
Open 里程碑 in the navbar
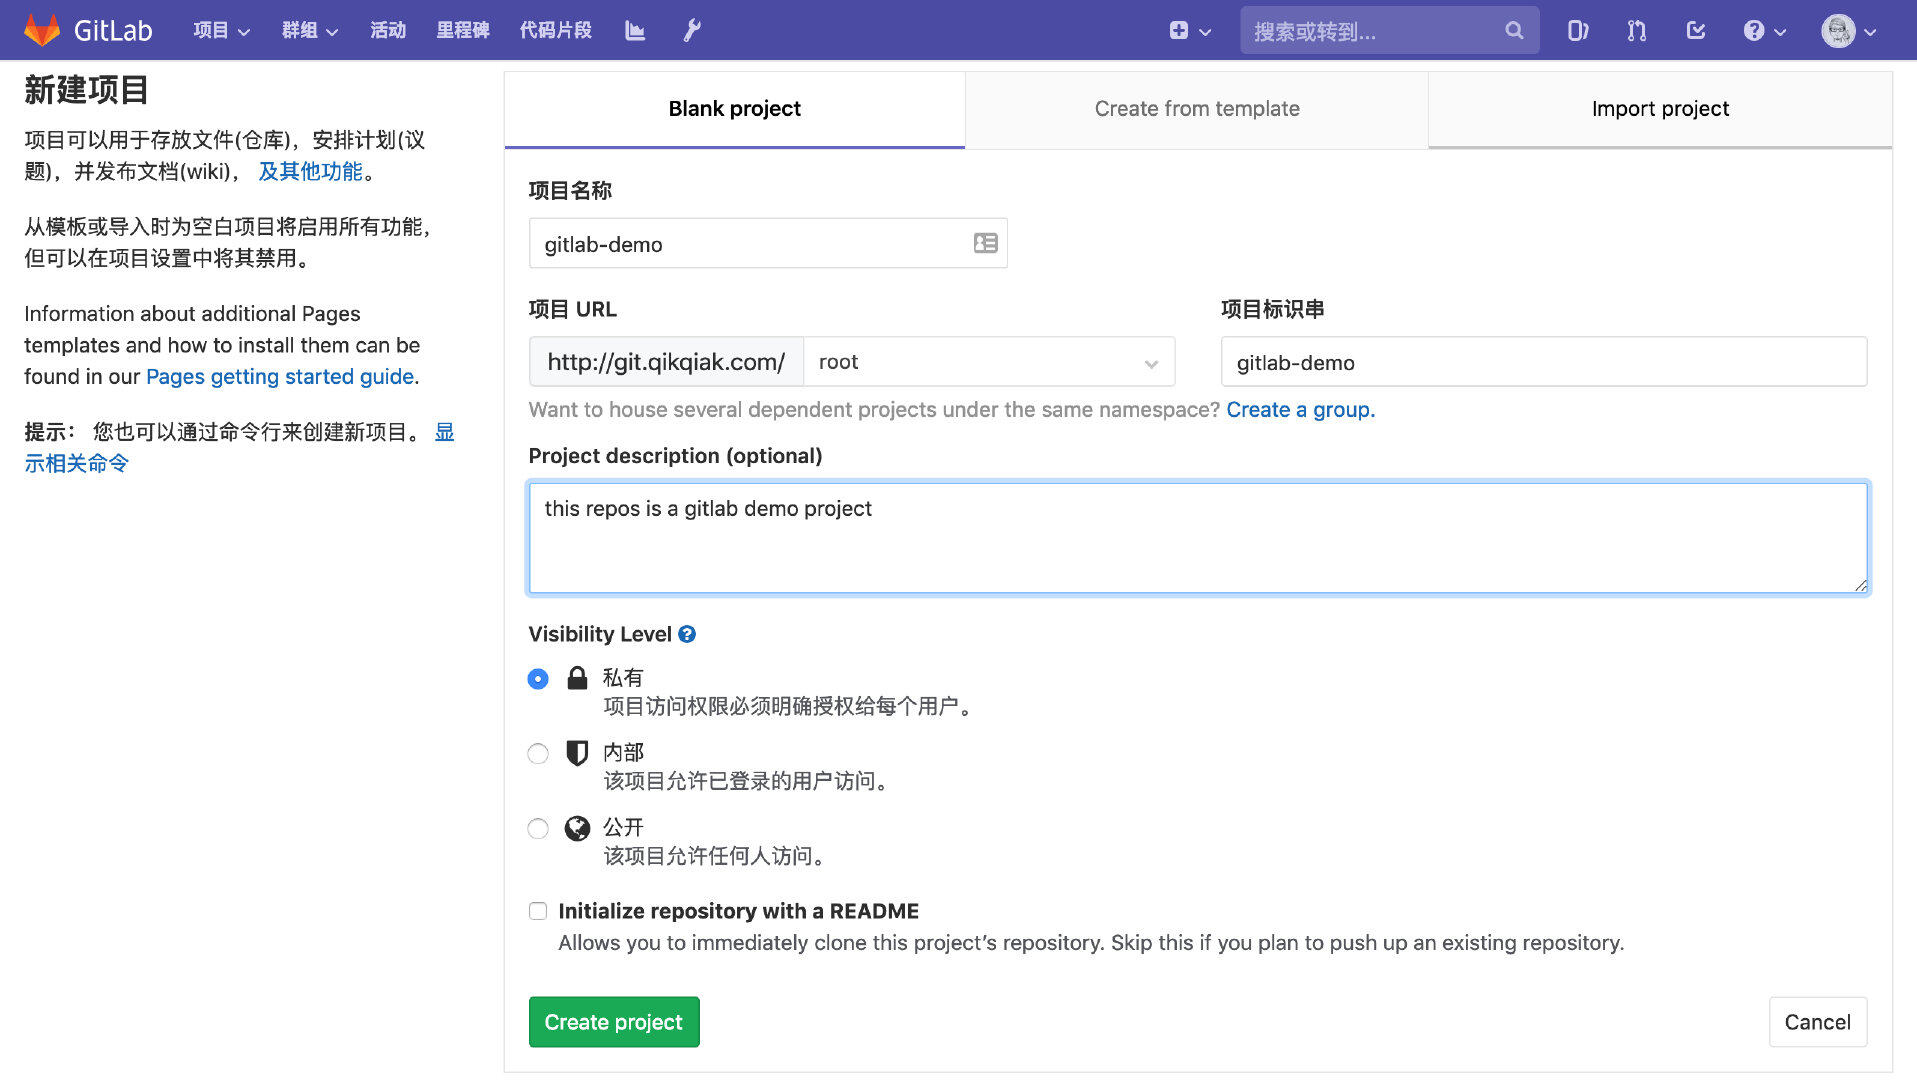(463, 30)
